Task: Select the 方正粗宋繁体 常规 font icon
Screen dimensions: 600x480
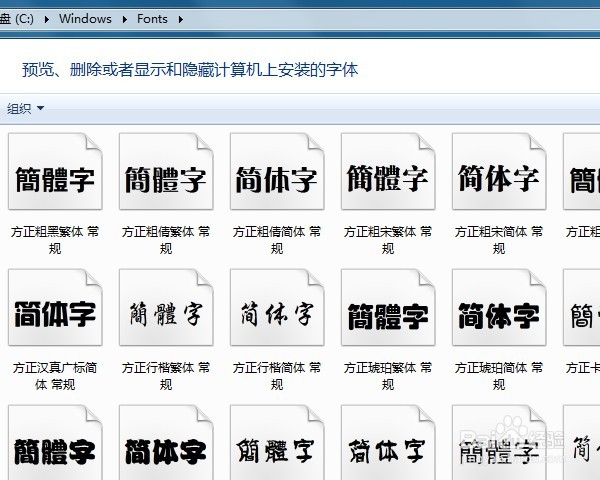Action: click(388, 171)
